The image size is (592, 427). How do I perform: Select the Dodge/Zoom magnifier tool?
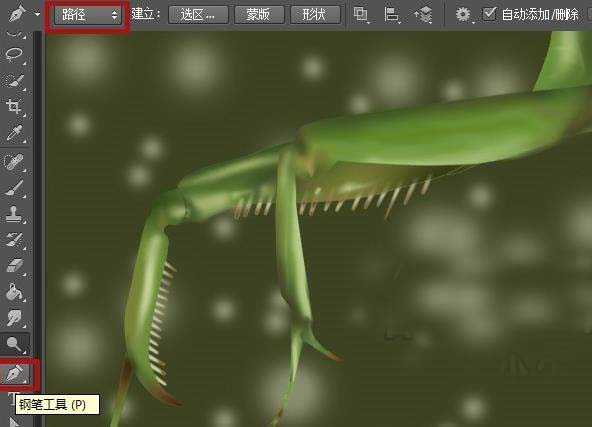pyautogui.click(x=14, y=344)
